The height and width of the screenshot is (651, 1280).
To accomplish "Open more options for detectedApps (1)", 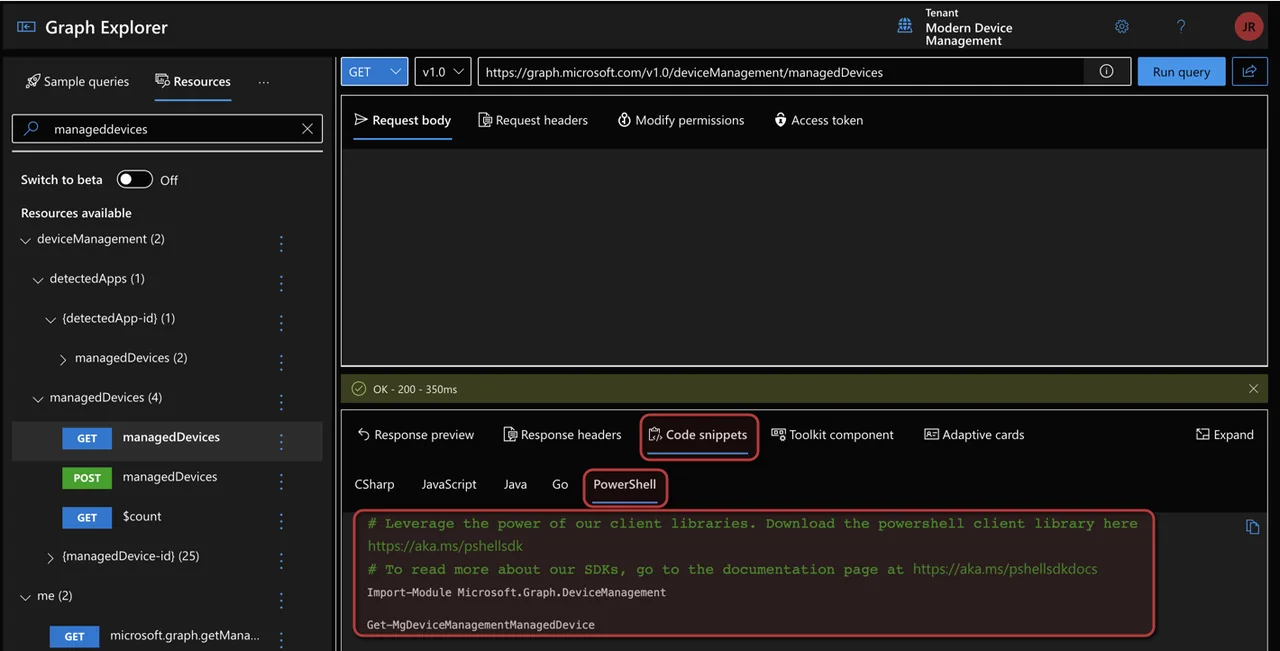I will click(x=281, y=283).
